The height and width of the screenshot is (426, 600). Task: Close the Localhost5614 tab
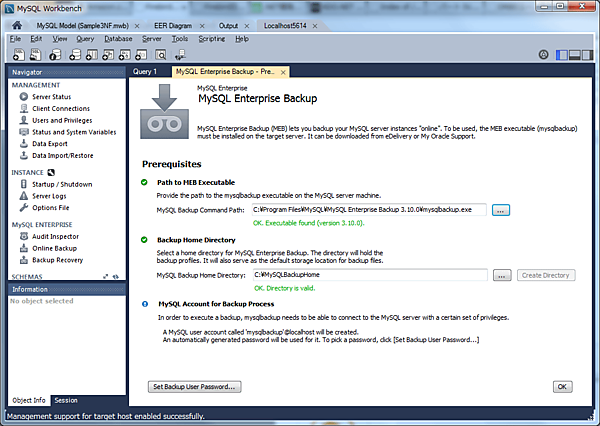click(315, 26)
